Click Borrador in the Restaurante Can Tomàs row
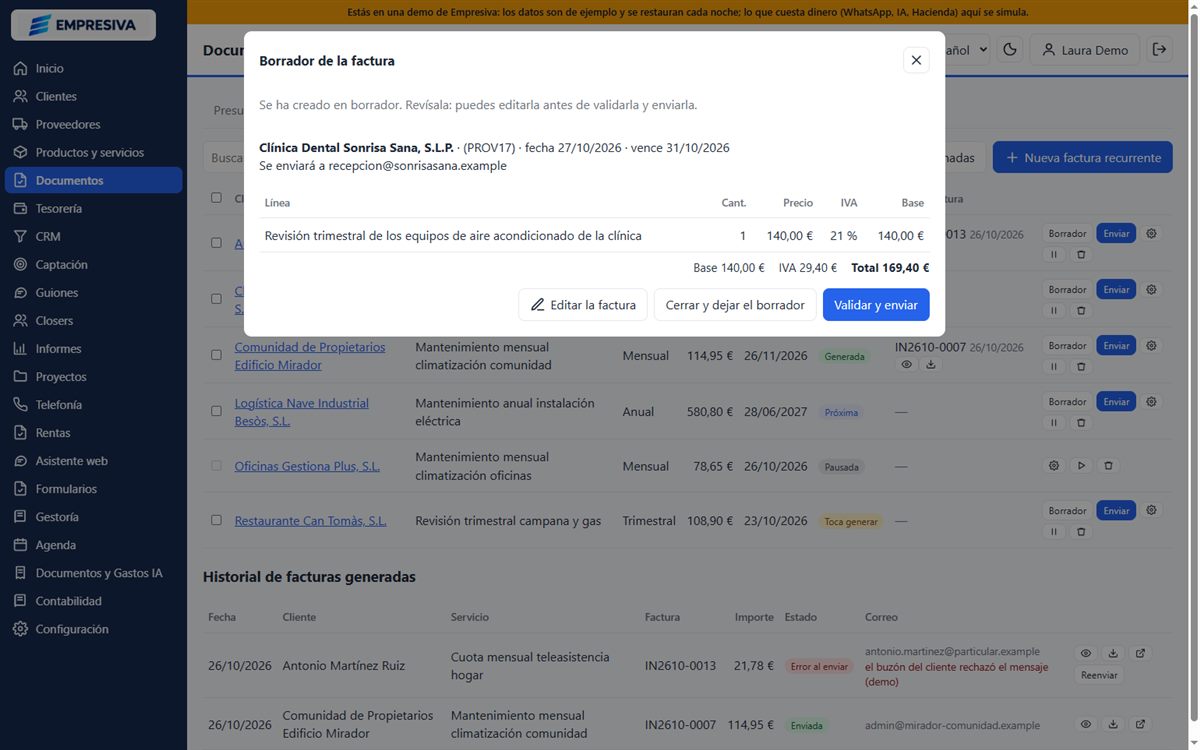The width and height of the screenshot is (1200, 750). (x=1067, y=510)
